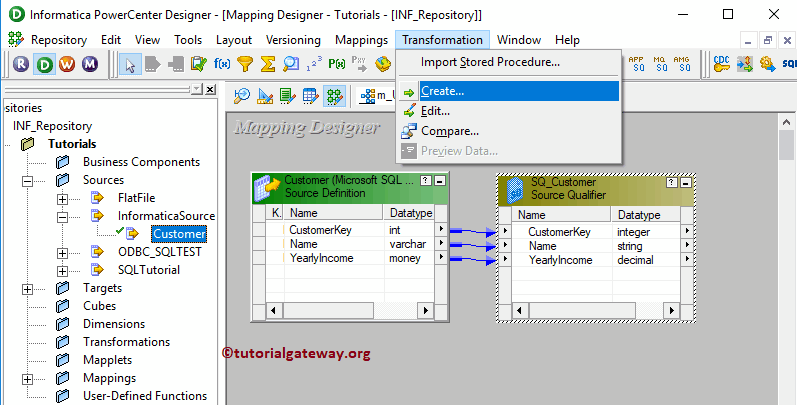Open the Layout menu
The image size is (797, 405).
pyautogui.click(x=234, y=40)
